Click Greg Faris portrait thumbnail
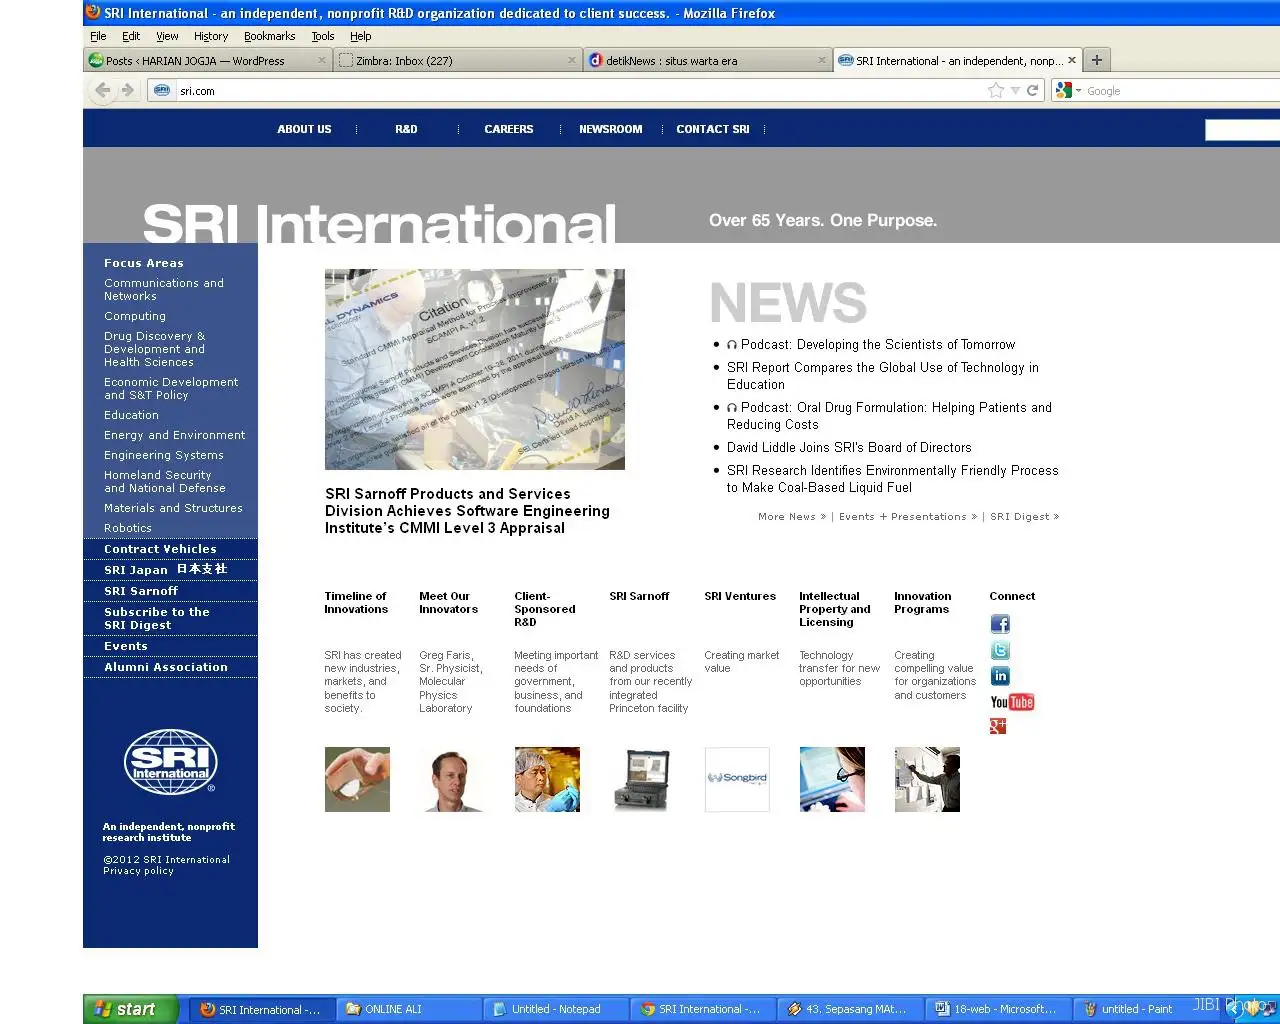This screenshot has width=1280, height=1024. coord(452,779)
